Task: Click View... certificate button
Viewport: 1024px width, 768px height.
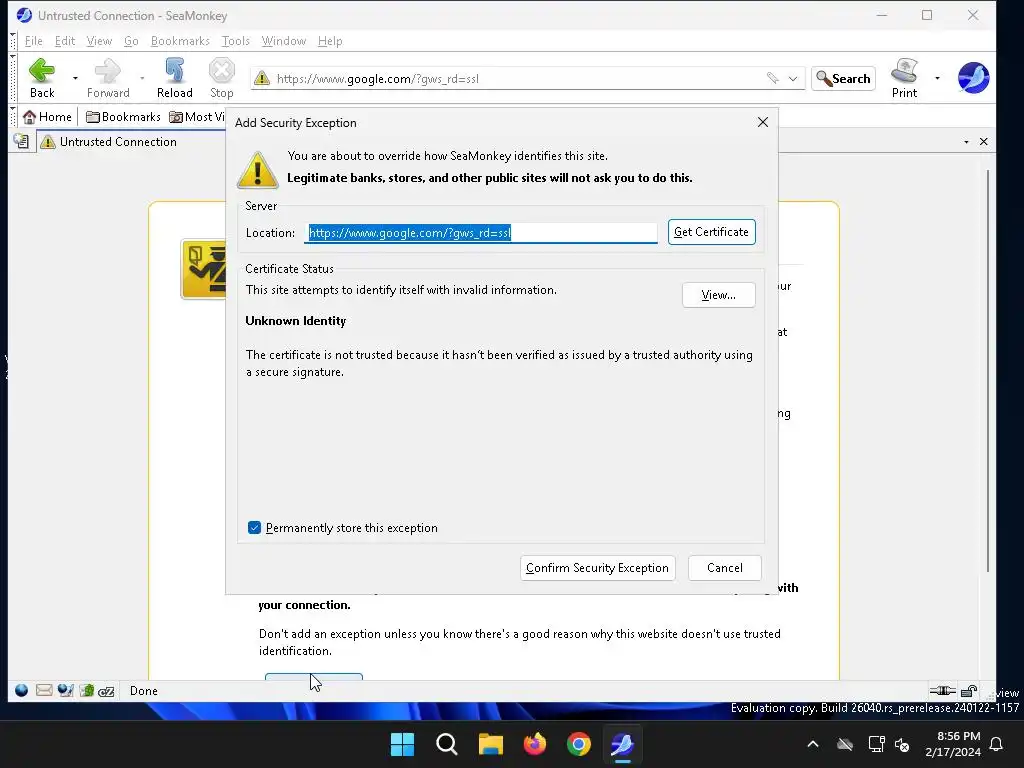Action: (718, 295)
